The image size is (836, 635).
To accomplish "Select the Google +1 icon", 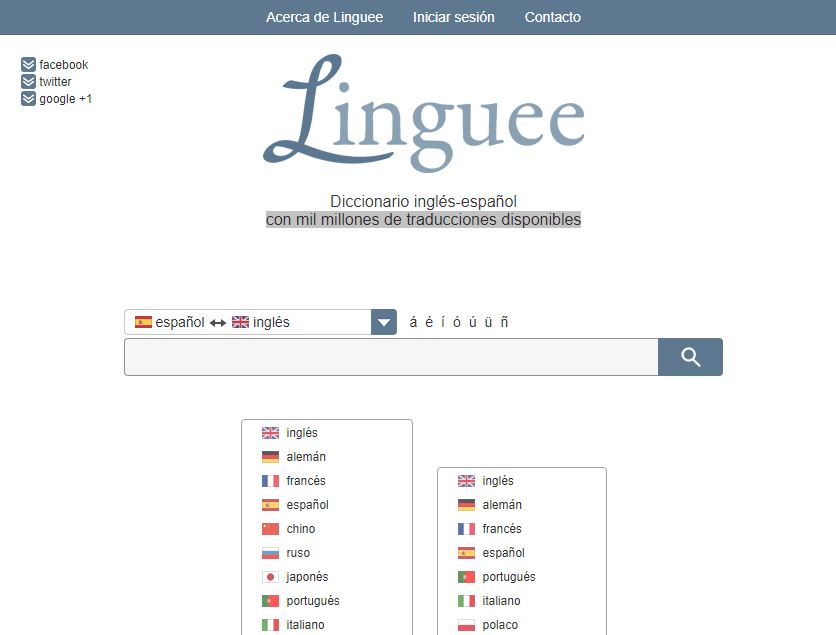I will point(27,98).
